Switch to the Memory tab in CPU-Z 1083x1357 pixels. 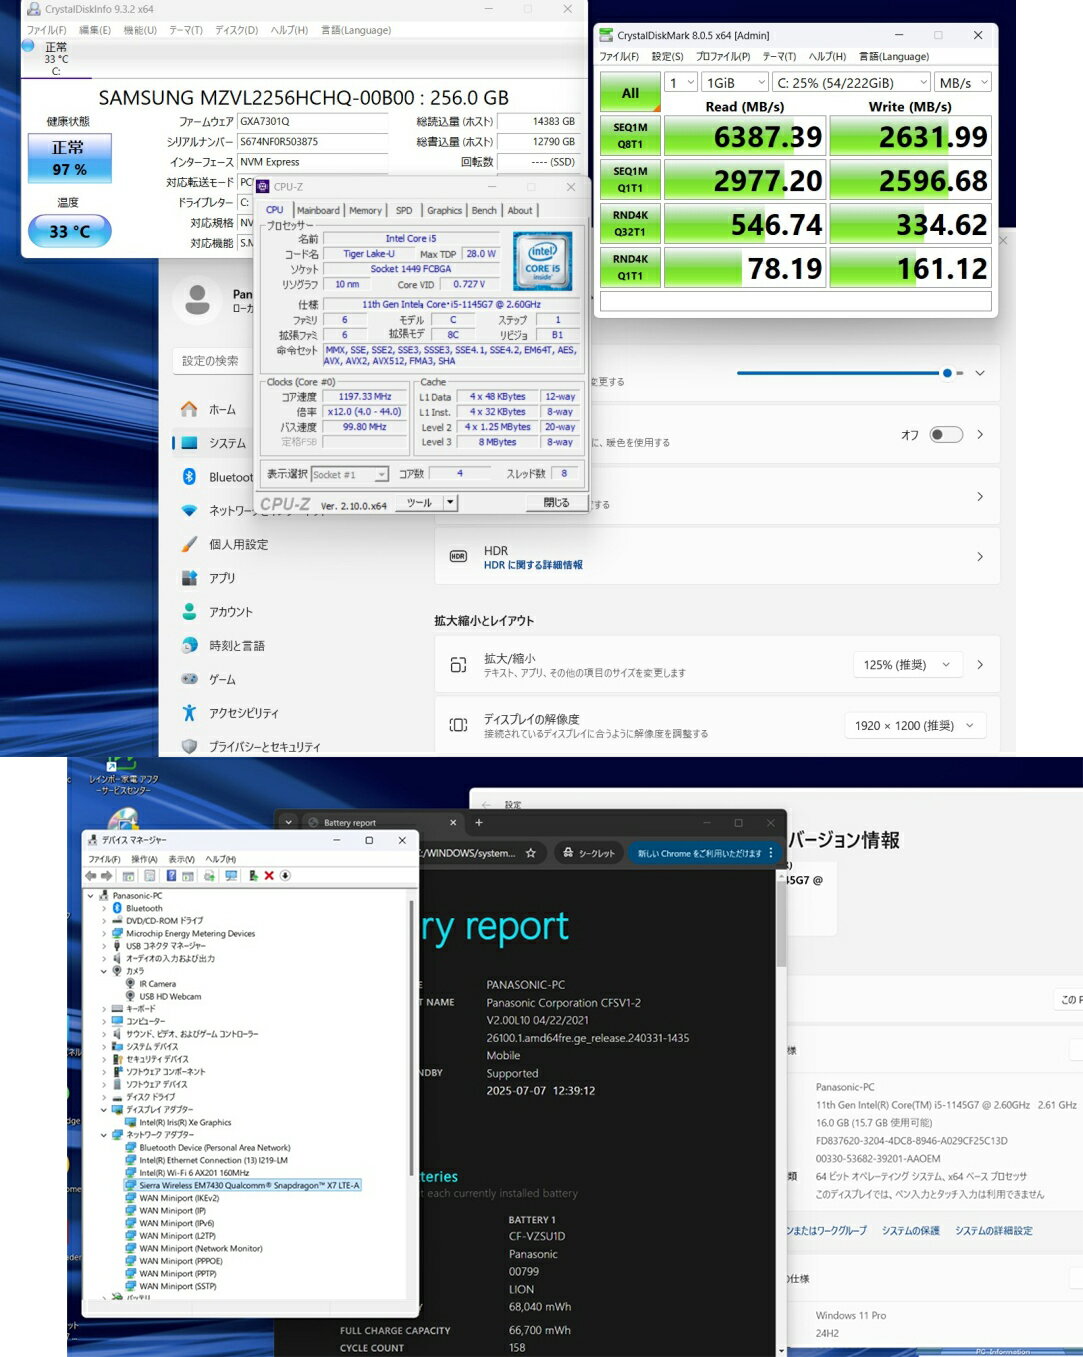coord(365,211)
